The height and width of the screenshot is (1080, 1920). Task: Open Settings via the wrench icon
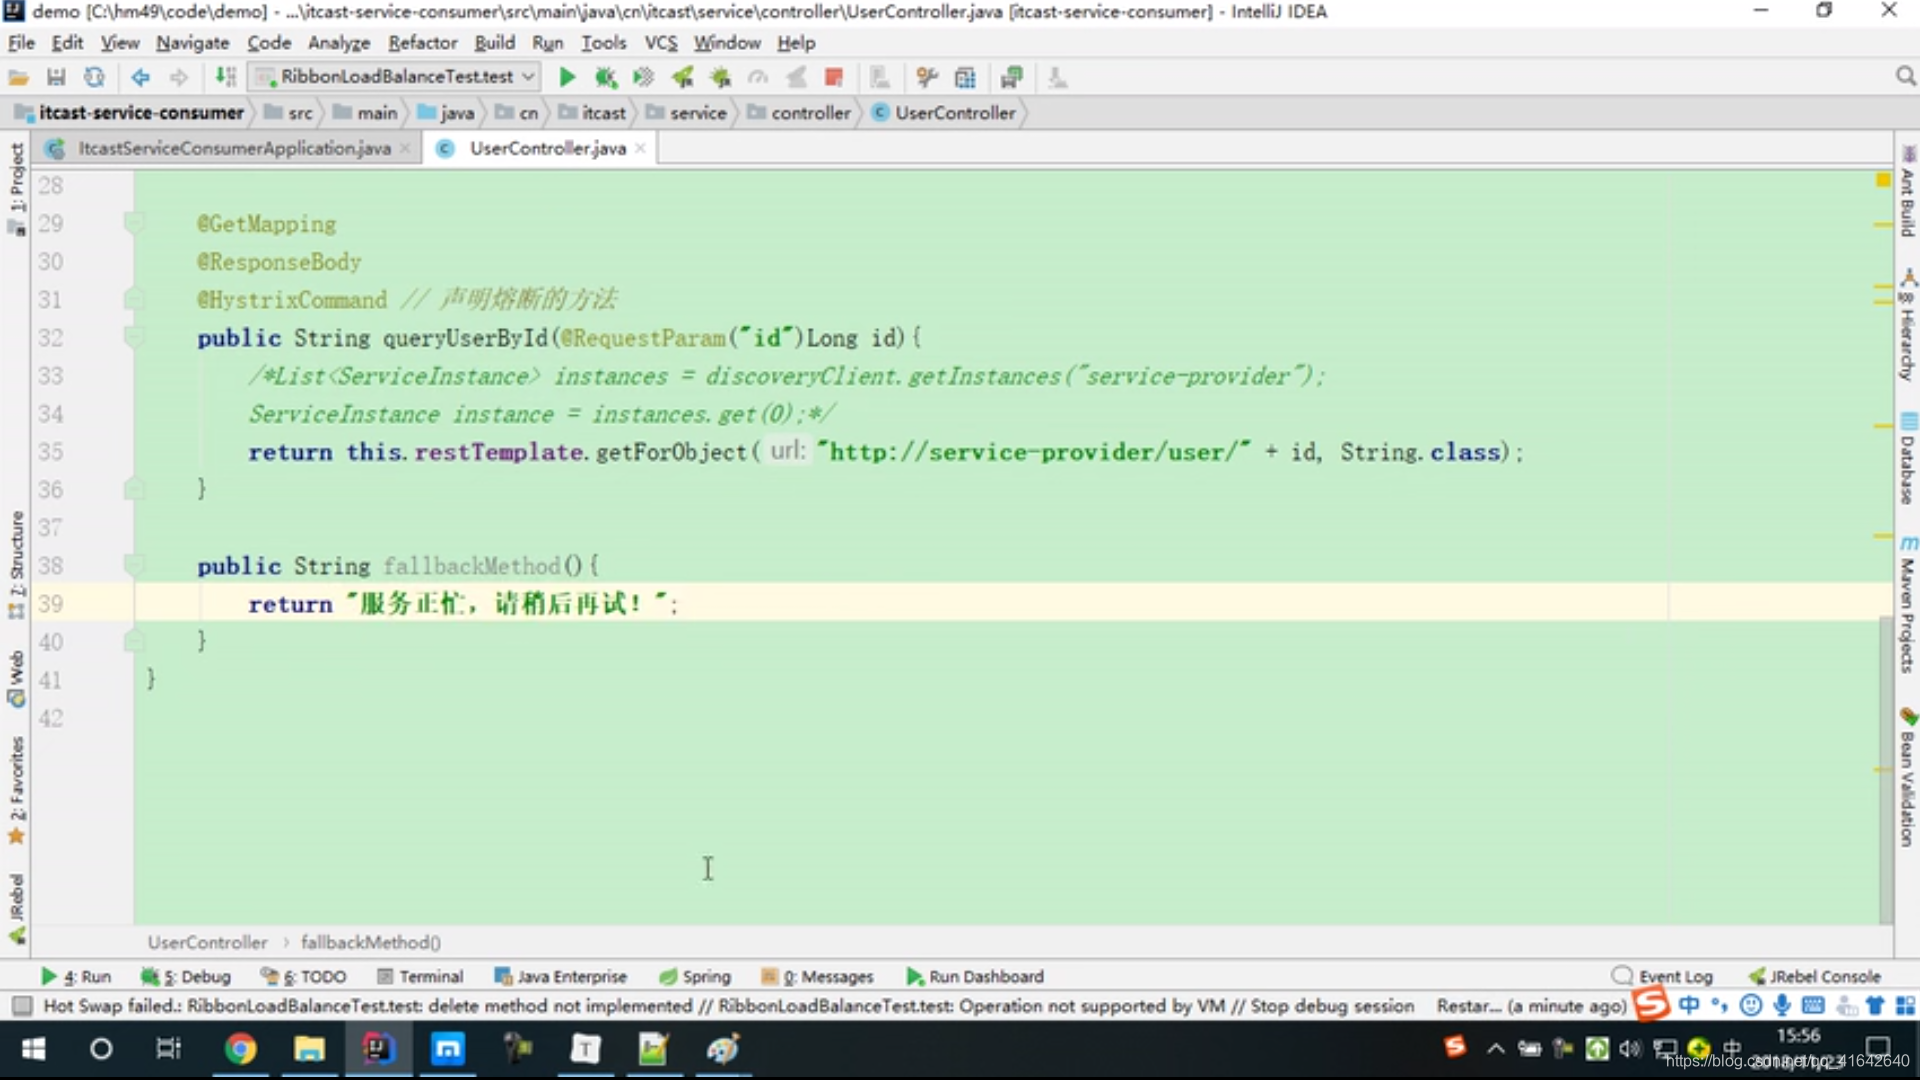click(x=927, y=77)
